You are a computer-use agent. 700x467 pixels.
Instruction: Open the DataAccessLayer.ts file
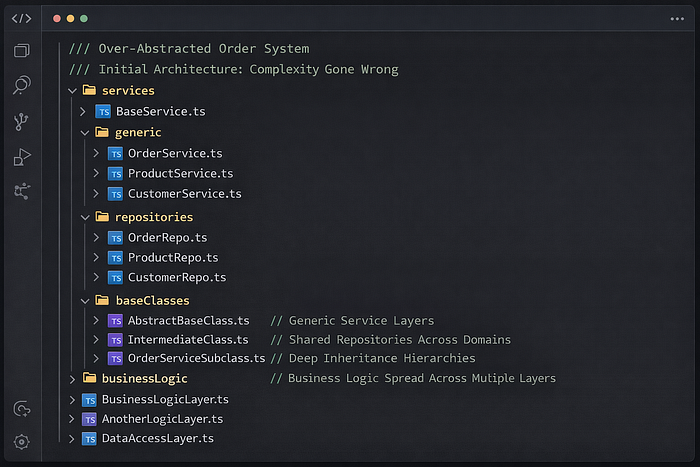tap(157, 438)
